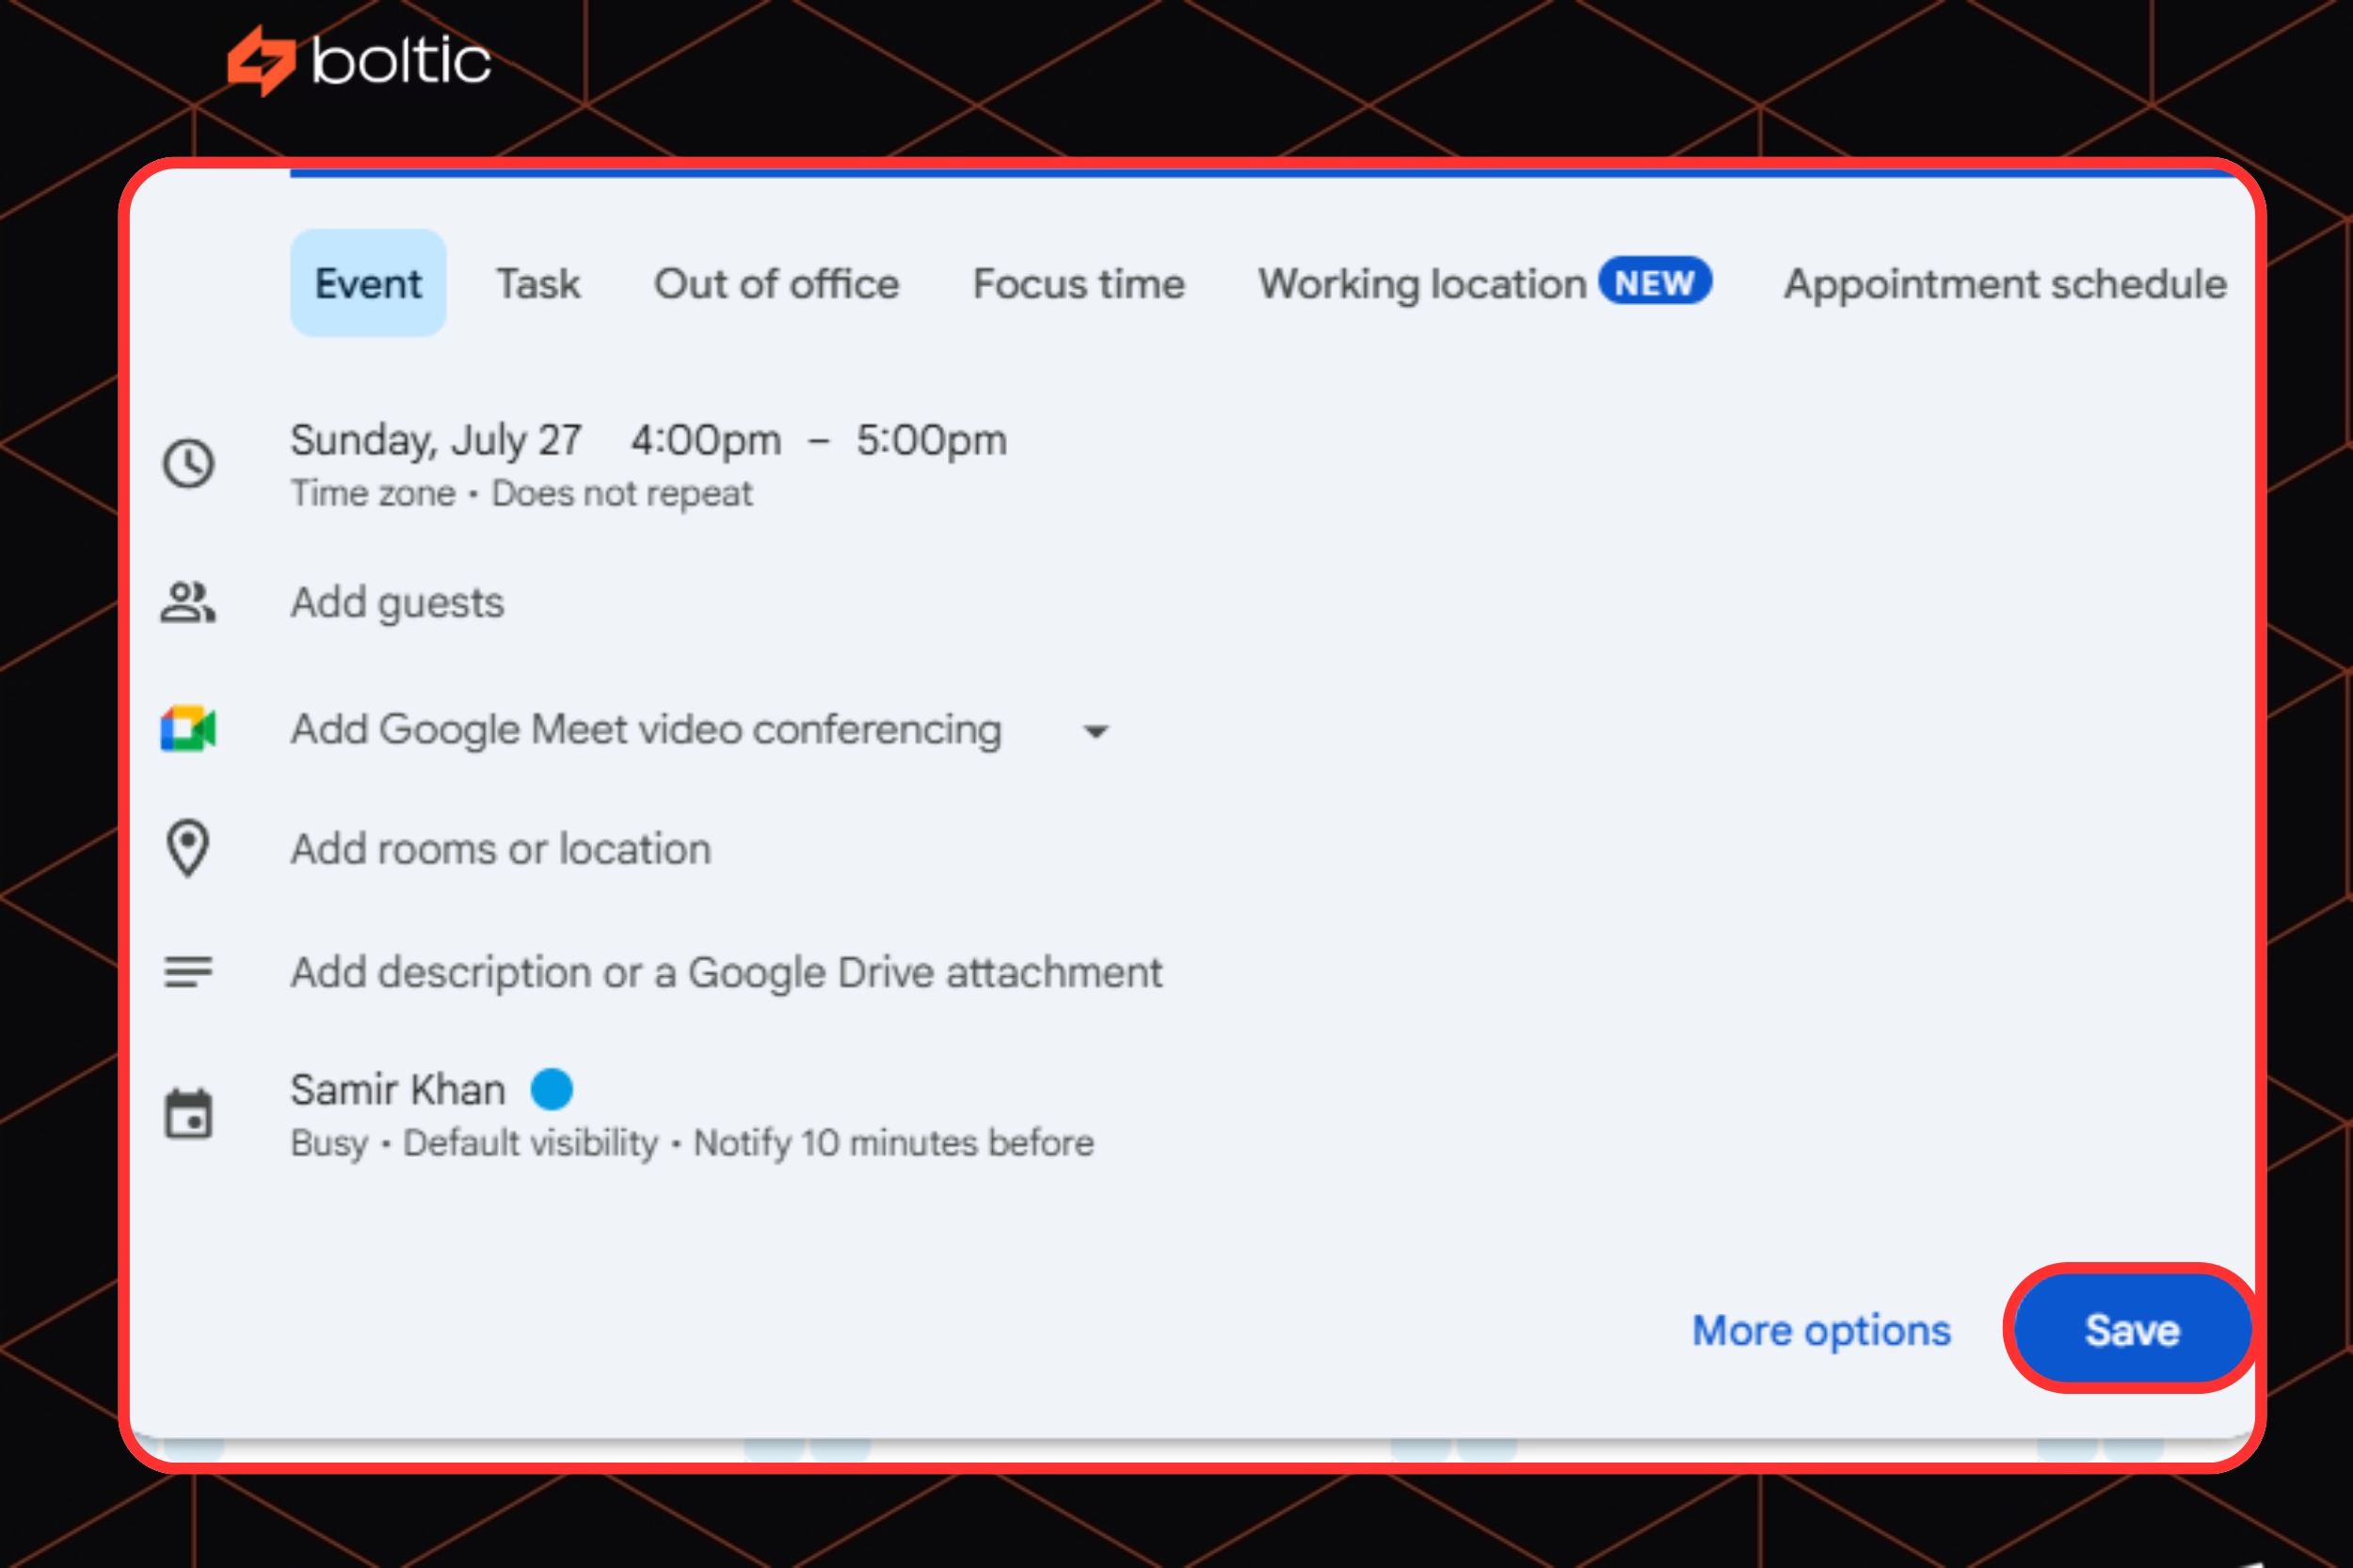Click the blue calendar color dot
Screen dimensions: 2353x1568
pyautogui.click(x=552, y=1089)
